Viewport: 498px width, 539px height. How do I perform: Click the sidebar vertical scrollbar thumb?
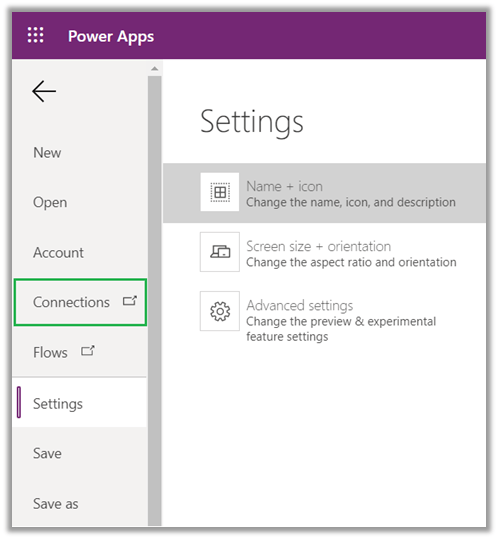(155, 301)
